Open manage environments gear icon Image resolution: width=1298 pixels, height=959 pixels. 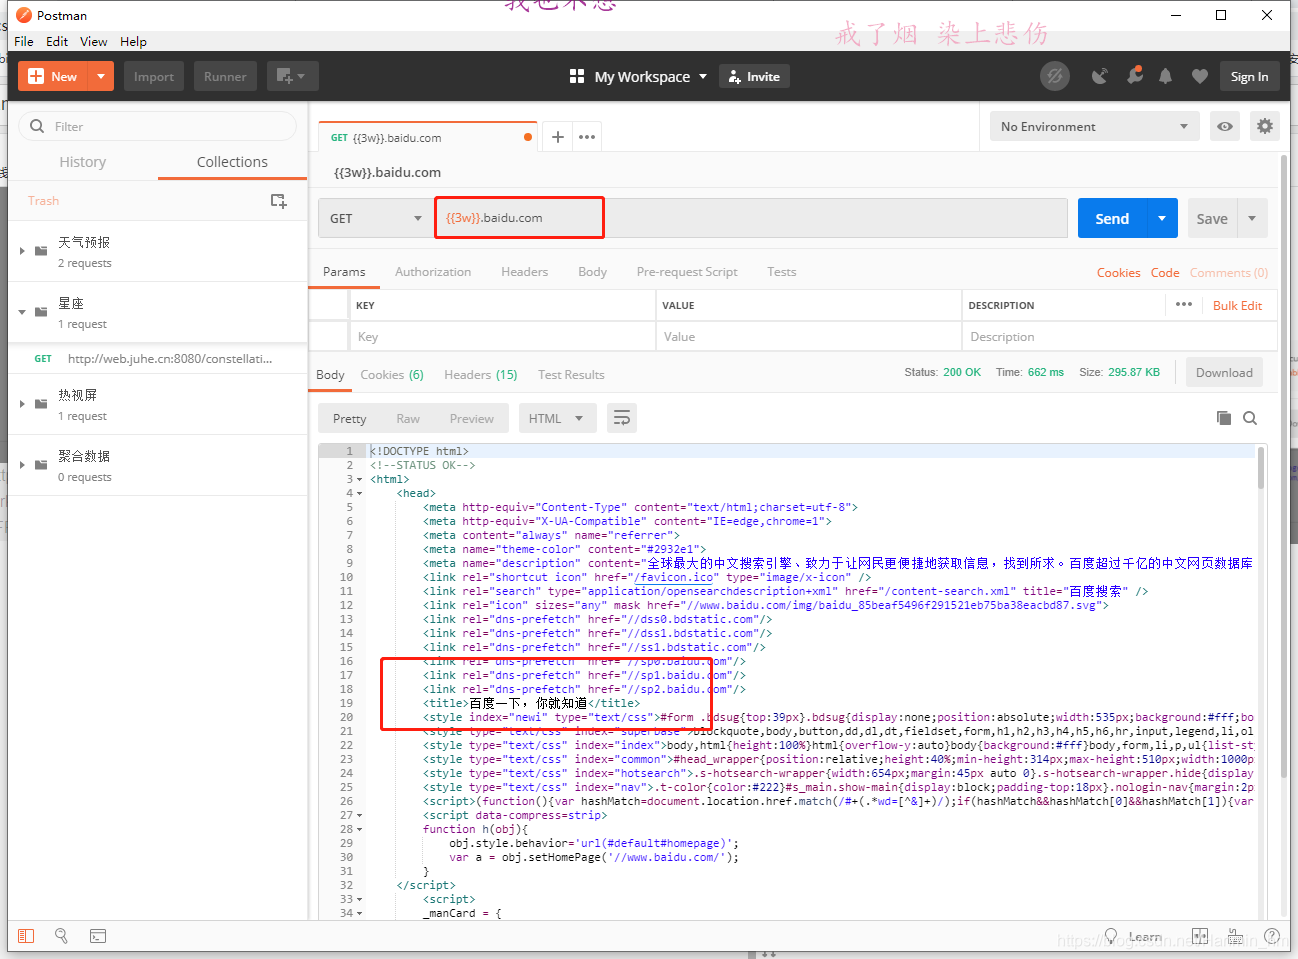point(1265,126)
